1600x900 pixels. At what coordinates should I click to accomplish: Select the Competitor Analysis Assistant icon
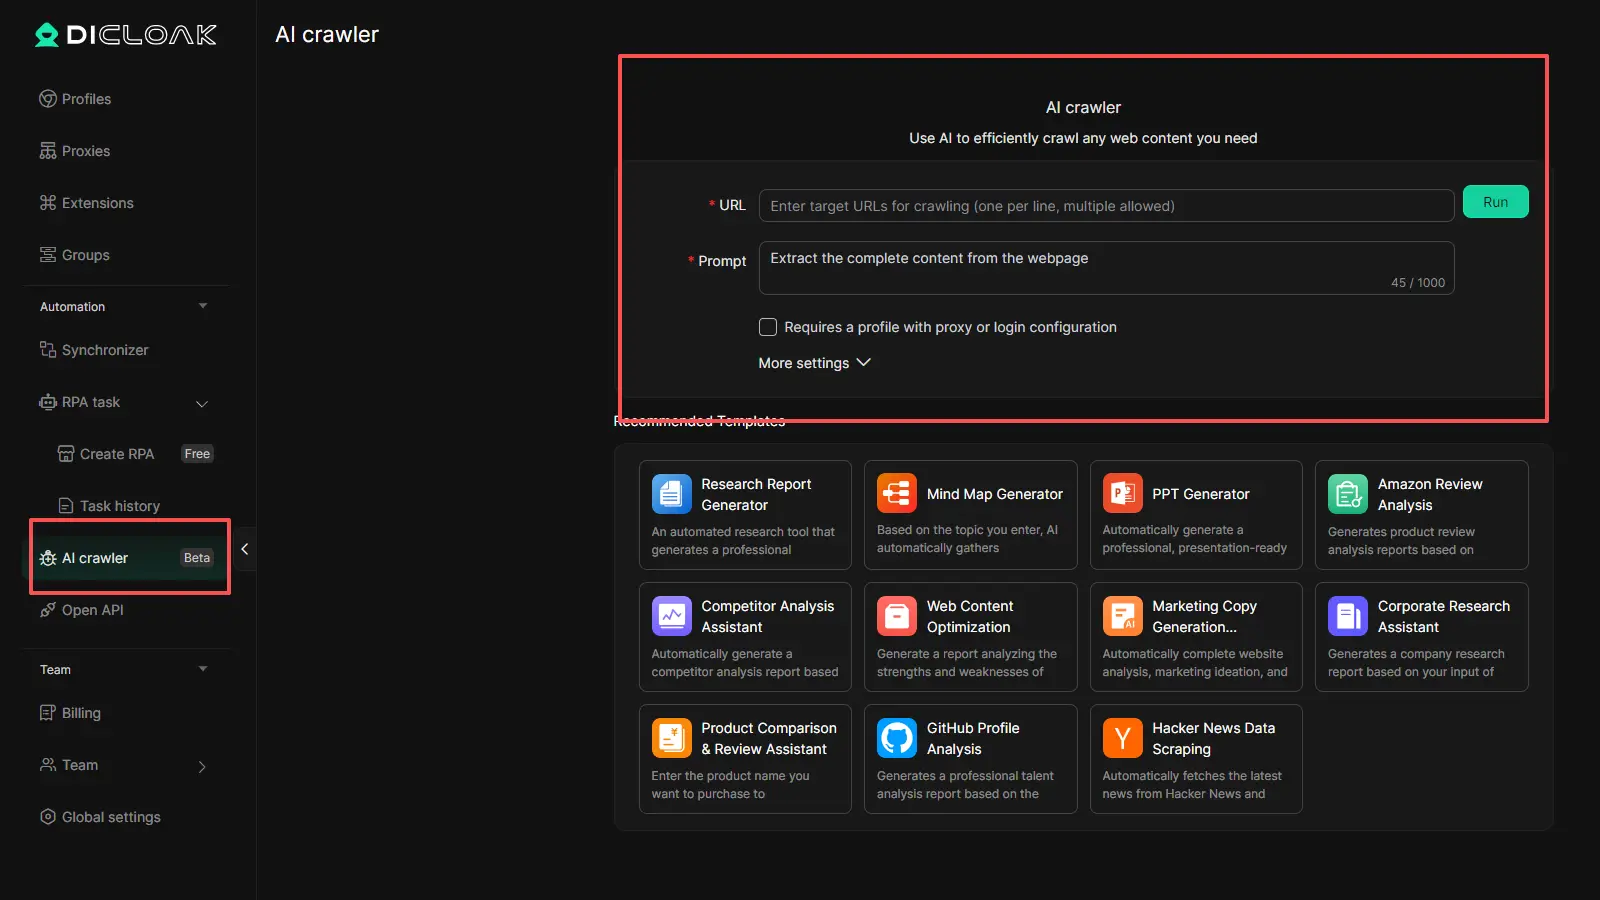671,616
